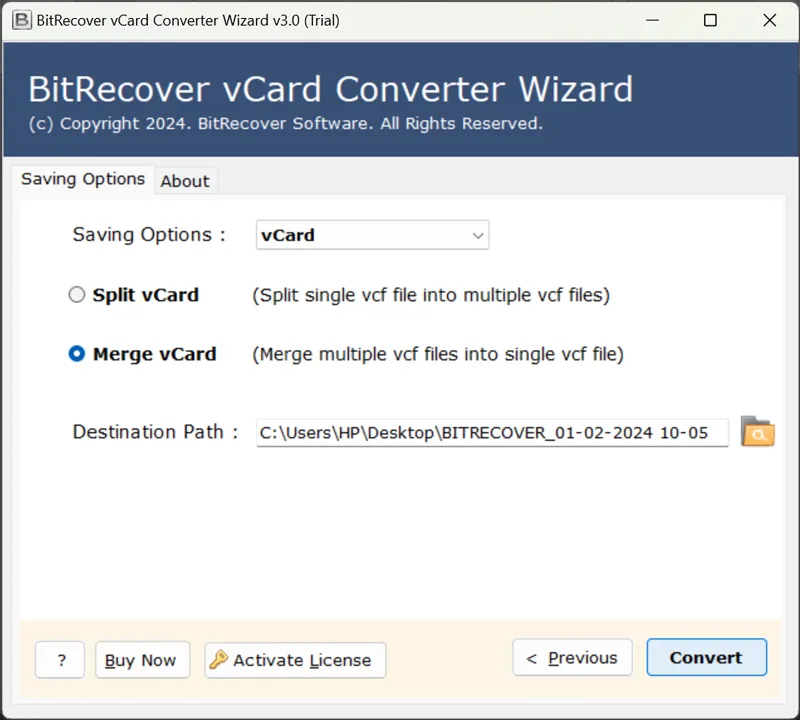800x720 pixels.
Task: Click inside the Destination Path field
Action: click(x=492, y=433)
